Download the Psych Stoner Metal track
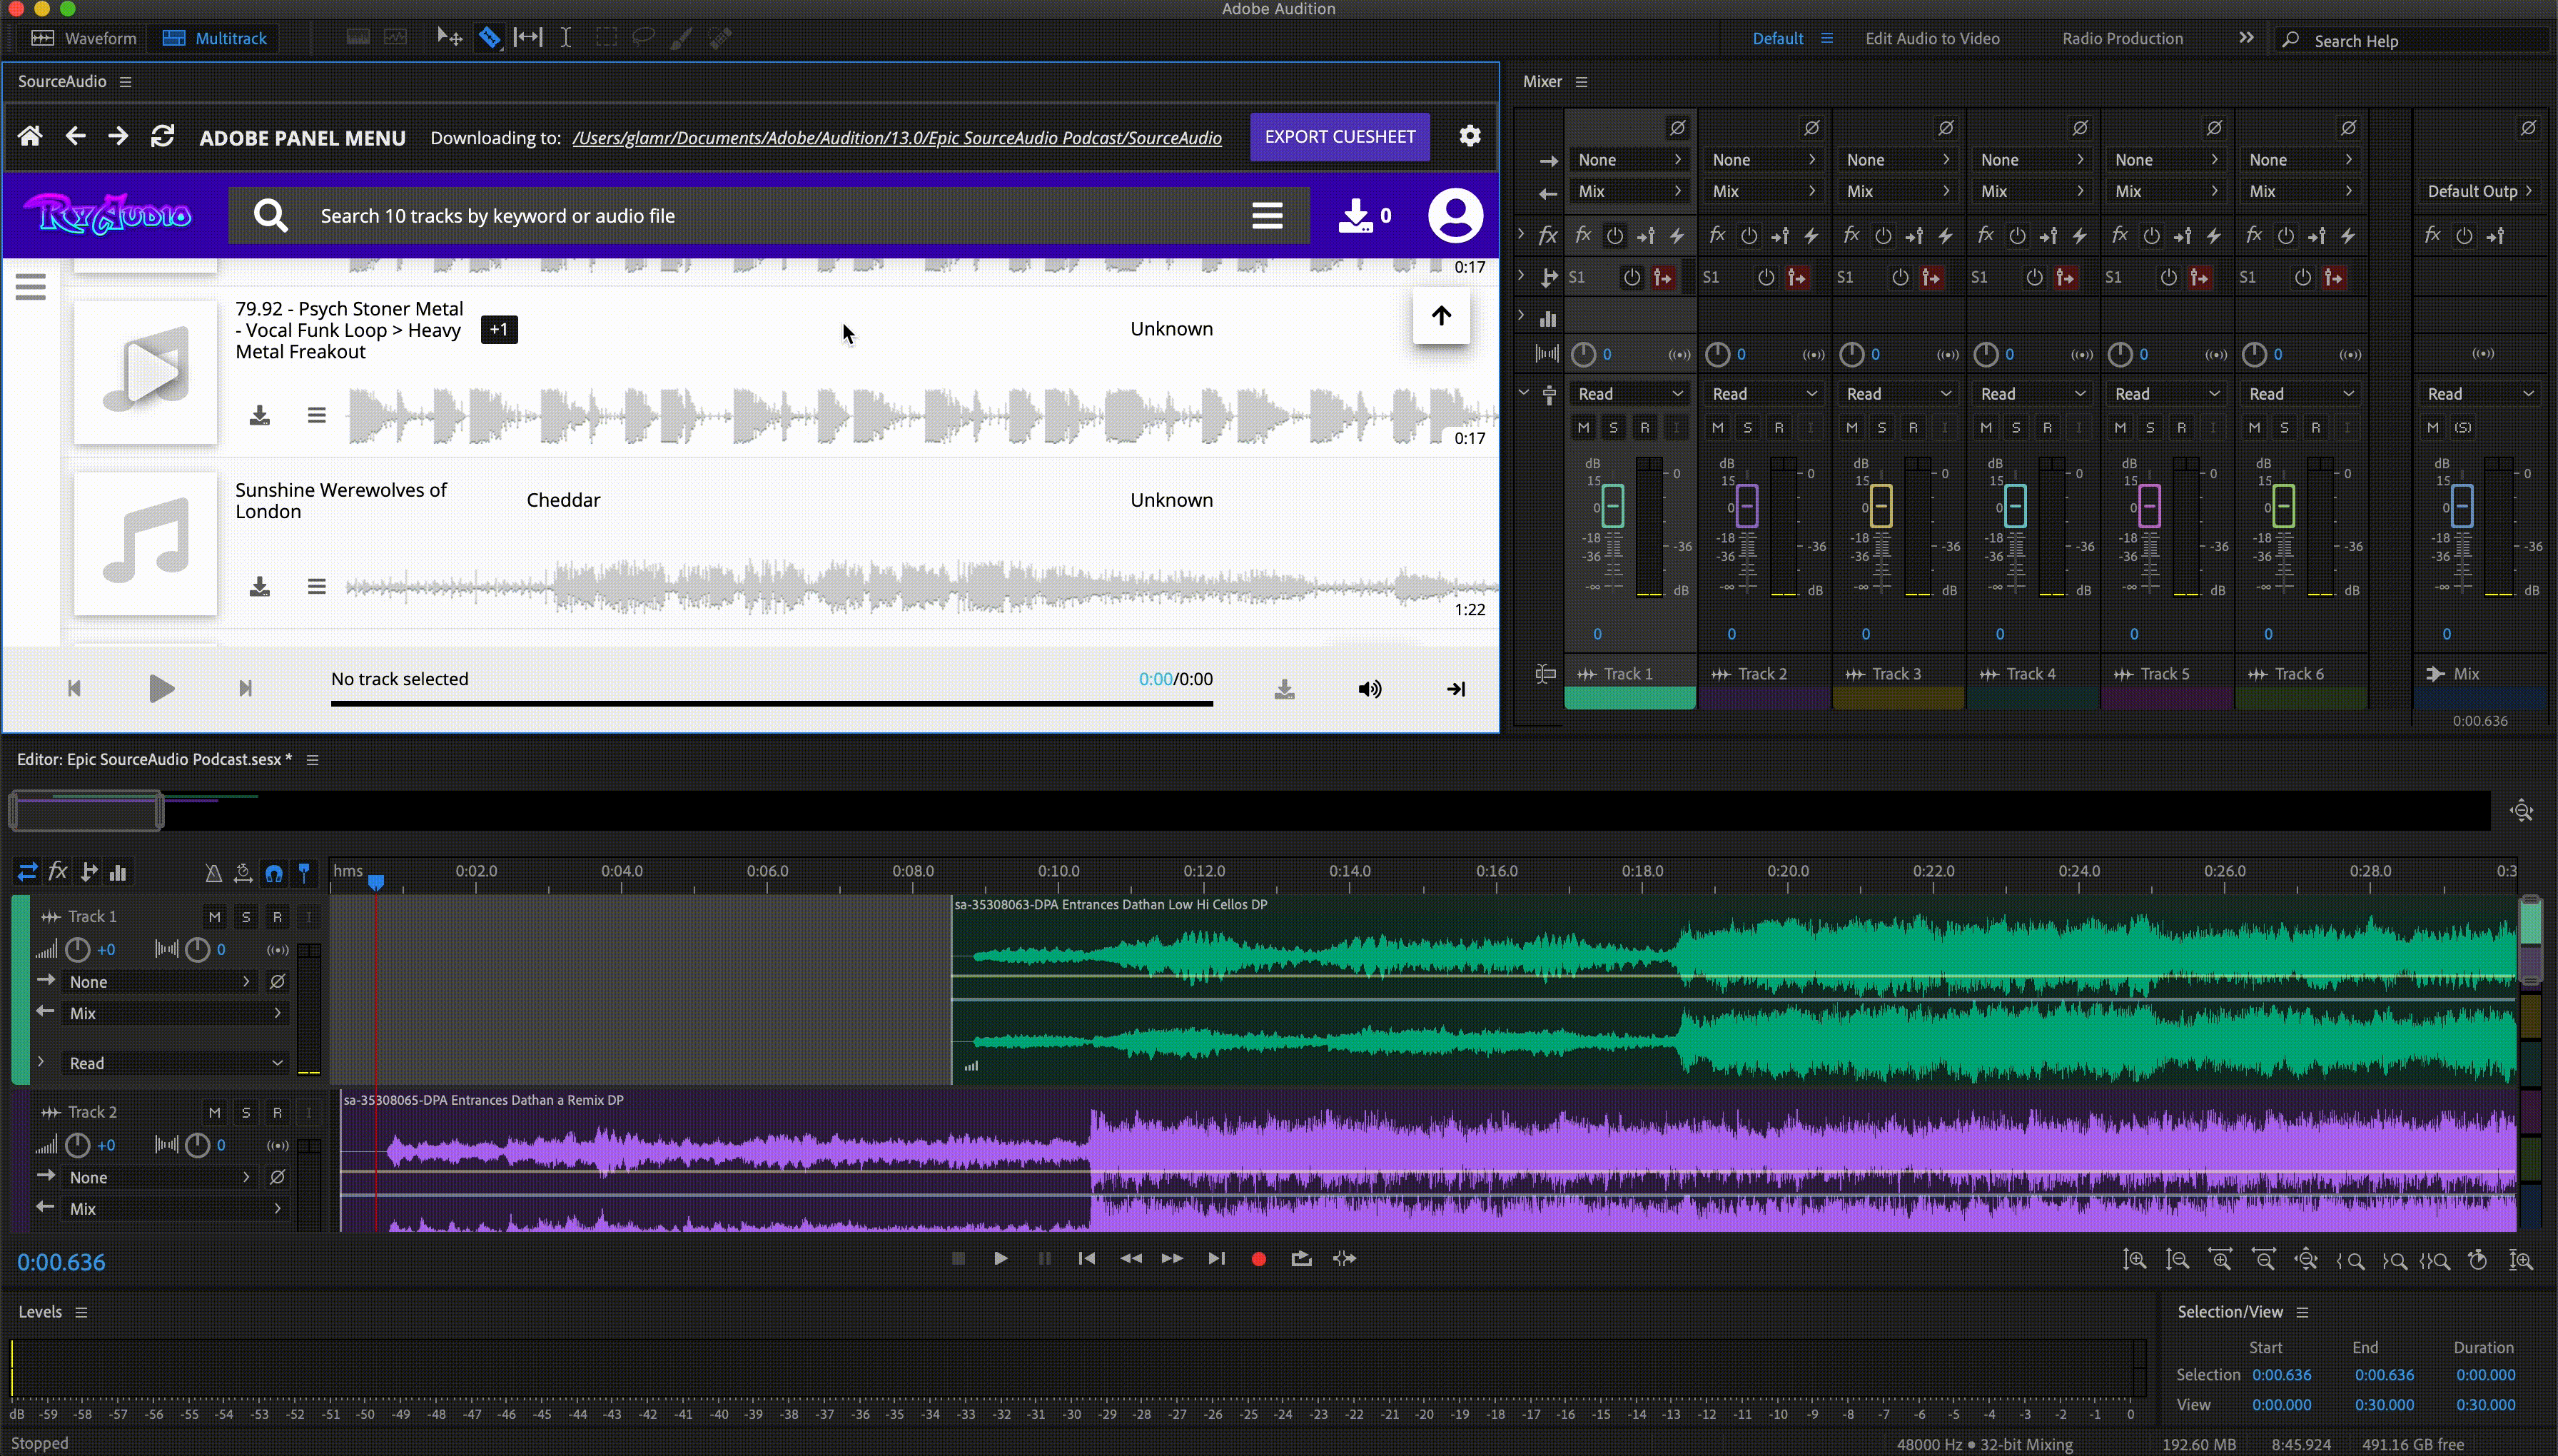2558x1456 pixels. point(259,415)
